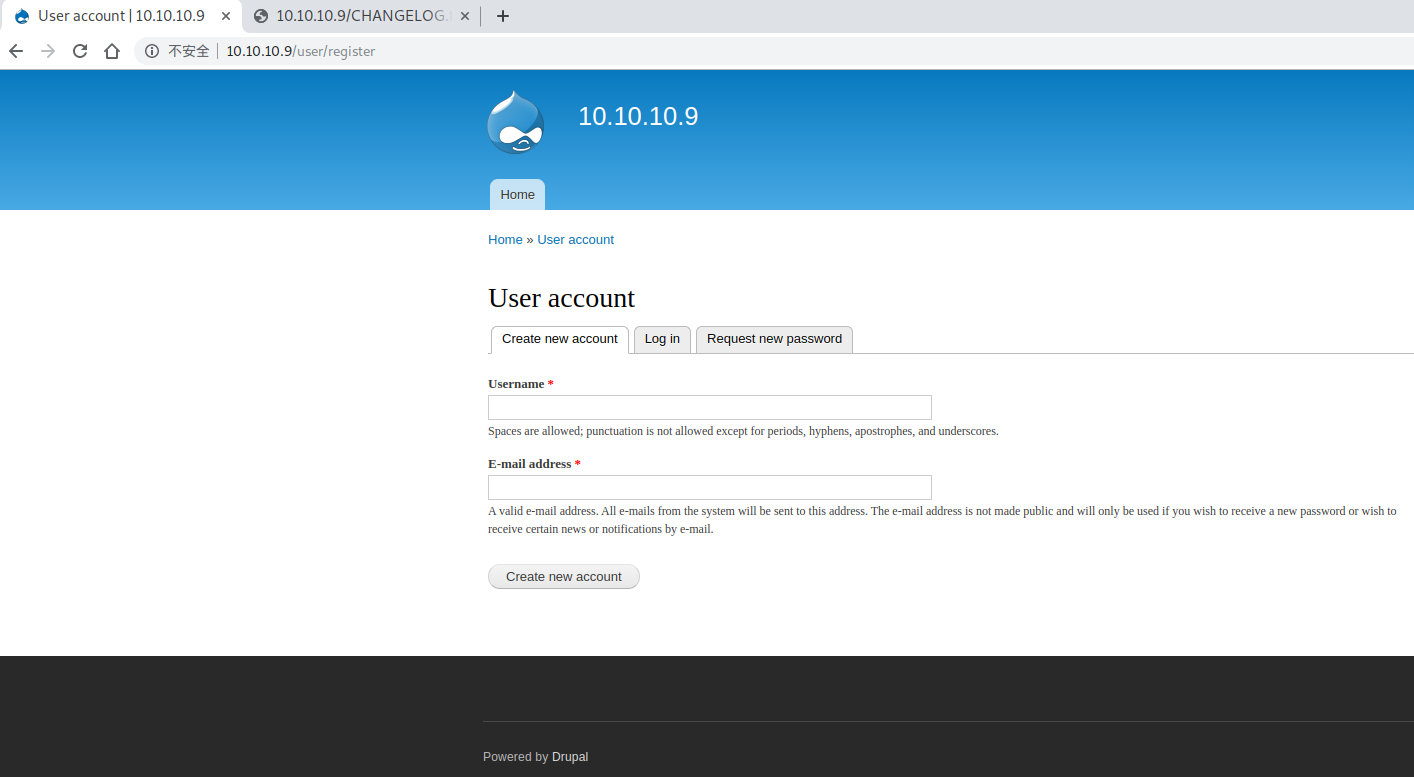The image size is (1414, 777).
Task: Click the Home navigation menu item
Action: coord(517,195)
